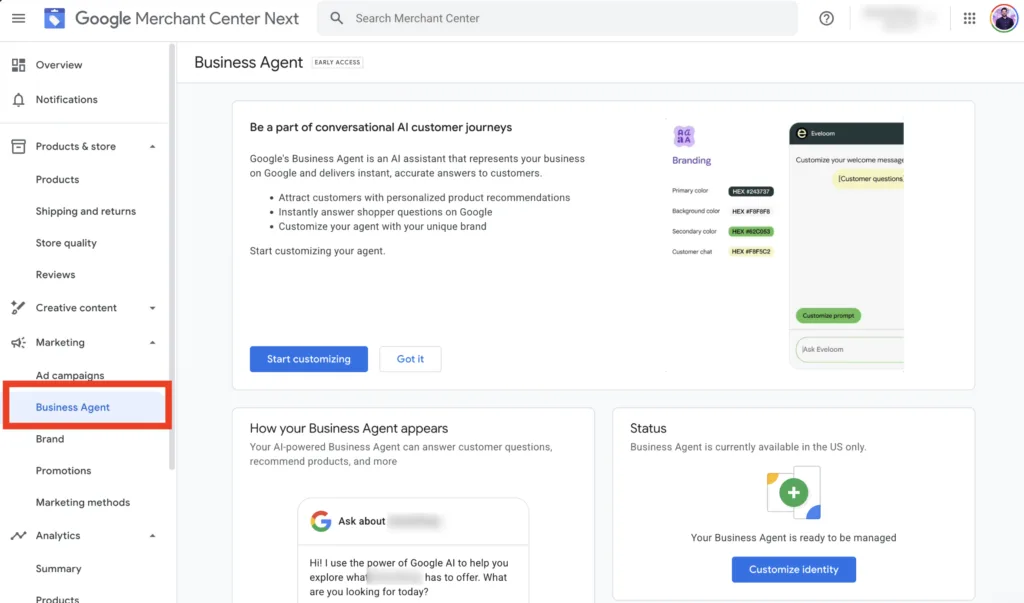Open Ad campaigns under Marketing
Screen dimensions: 1024x603
70,376
